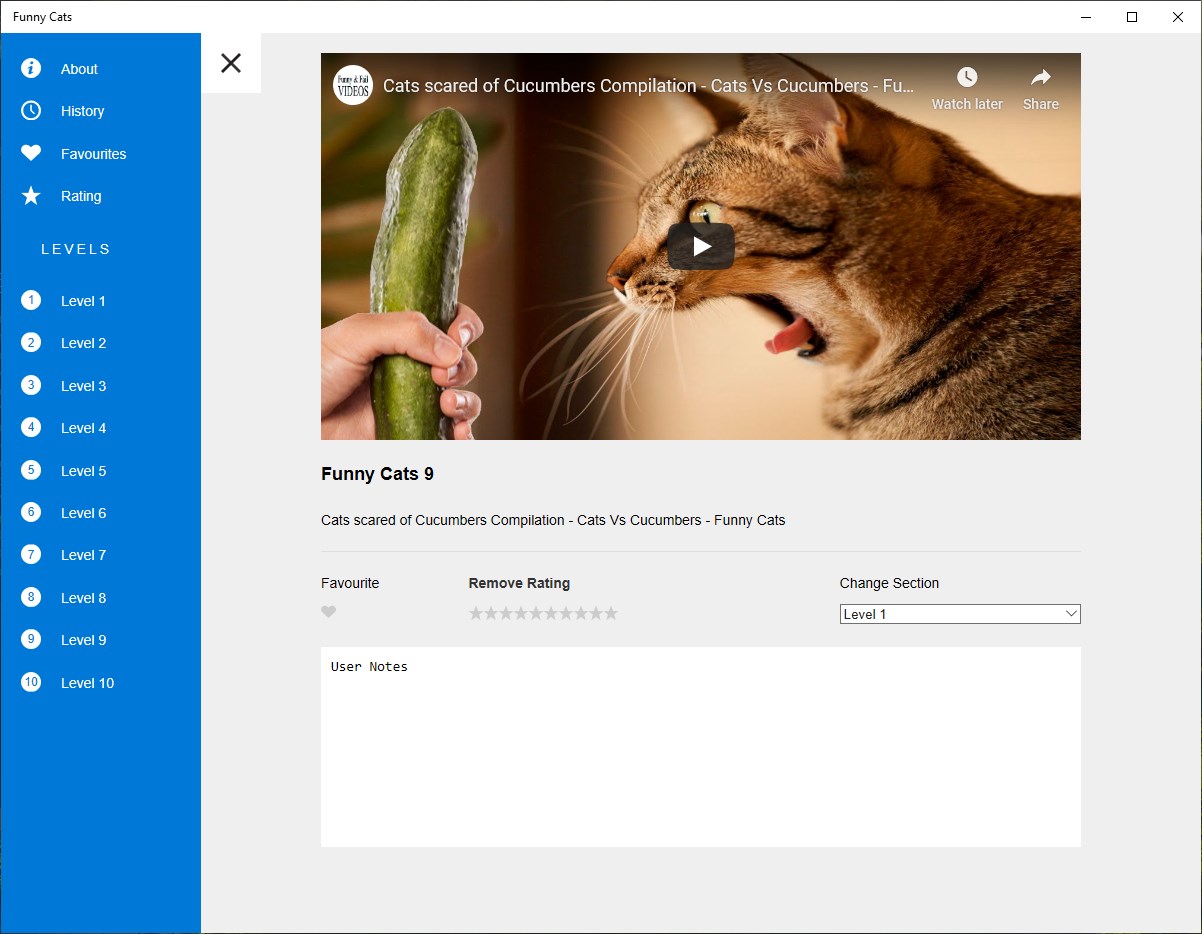Open Rating via the star icon
This screenshot has width=1202, height=934.
(31, 196)
